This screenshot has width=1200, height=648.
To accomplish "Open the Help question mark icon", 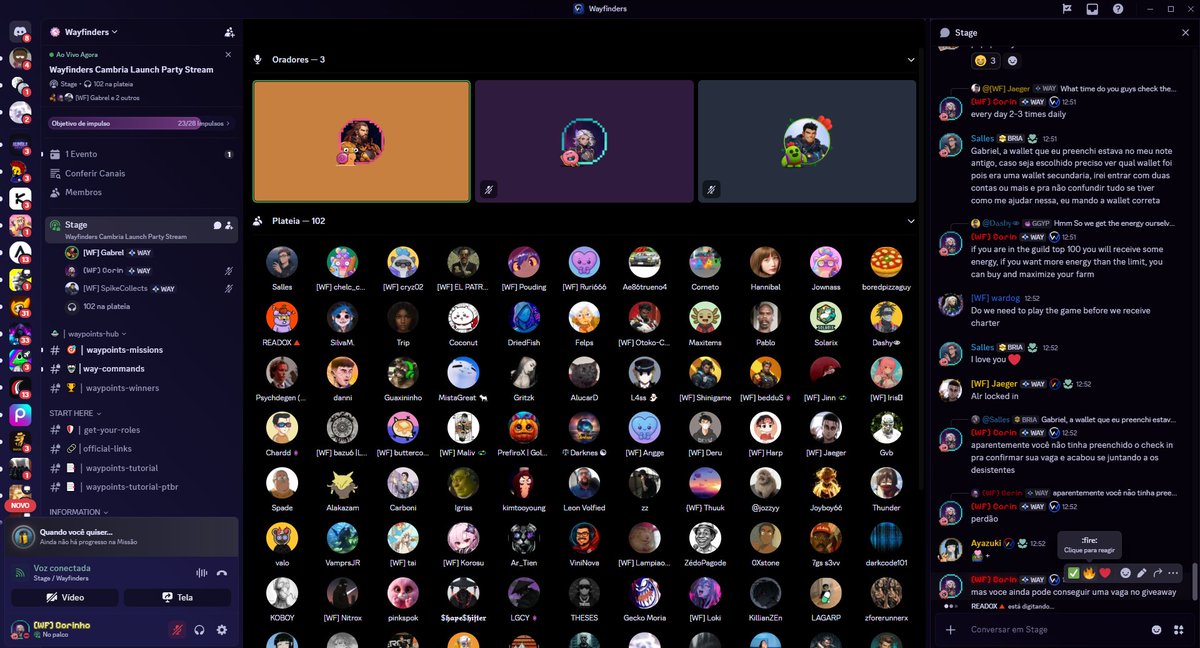I will (x=1117, y=9).
